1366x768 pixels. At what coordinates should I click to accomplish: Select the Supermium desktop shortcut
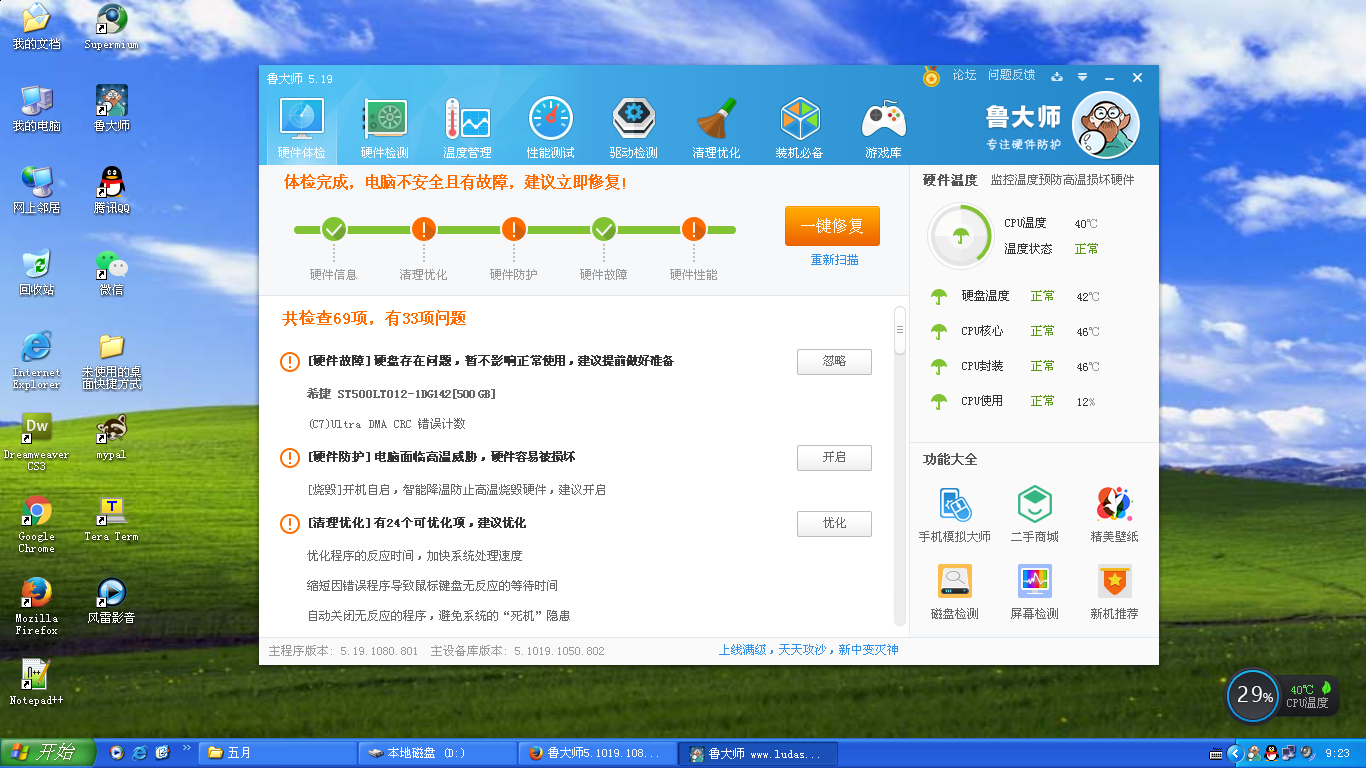(111, 27)
